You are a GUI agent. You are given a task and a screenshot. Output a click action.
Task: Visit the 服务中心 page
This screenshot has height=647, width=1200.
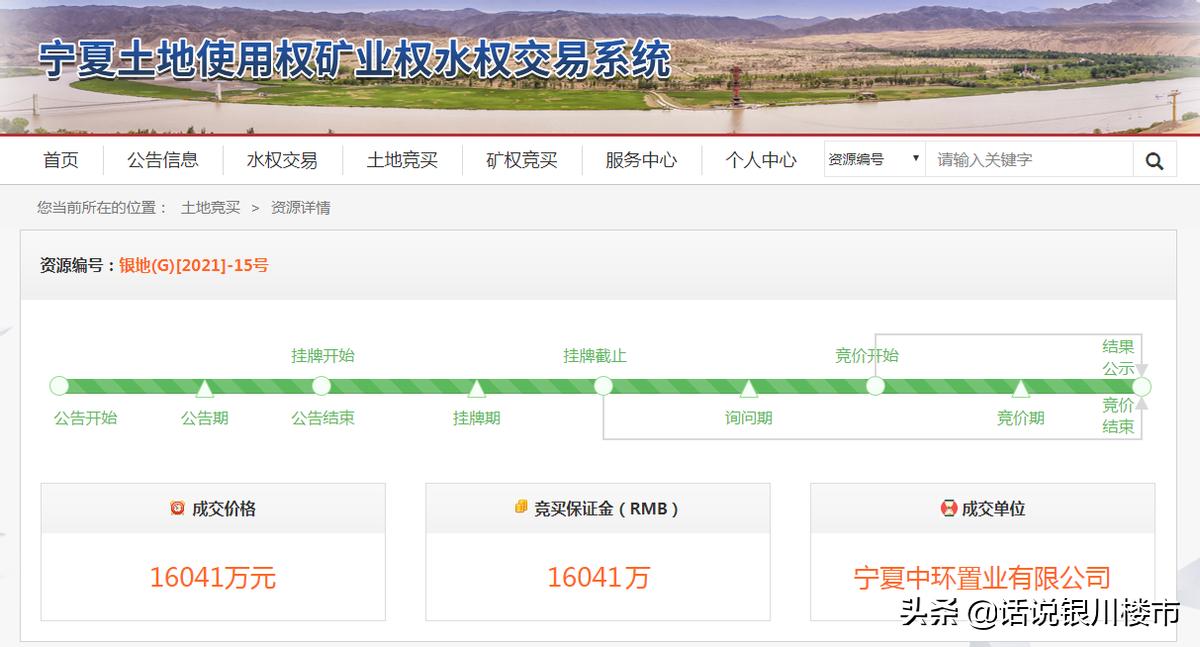[640, 159]
